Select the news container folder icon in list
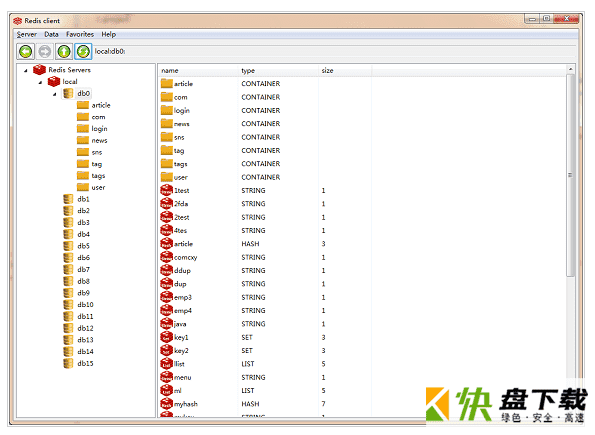595x435 pixels. [x=167, y=123]
